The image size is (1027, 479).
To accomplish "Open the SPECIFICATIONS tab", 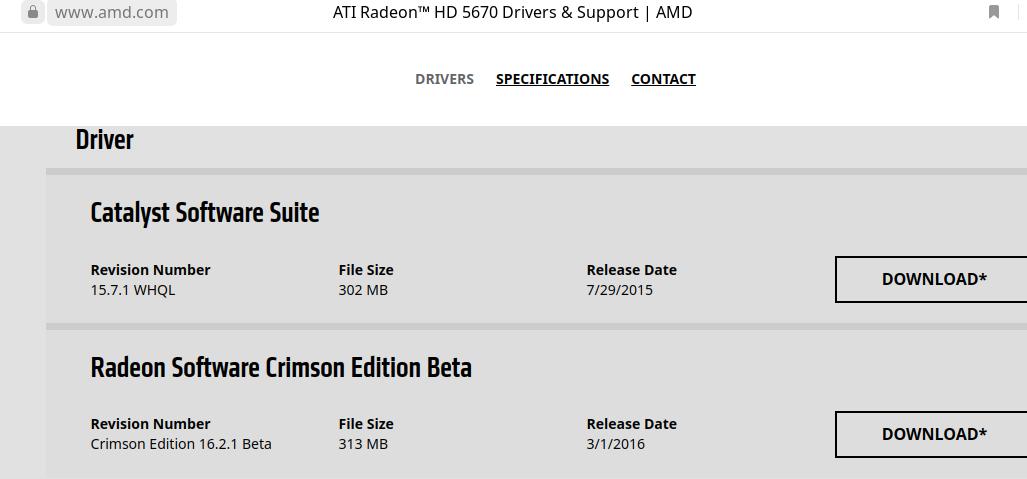I will pyautogui.click(x=552, y=79).
